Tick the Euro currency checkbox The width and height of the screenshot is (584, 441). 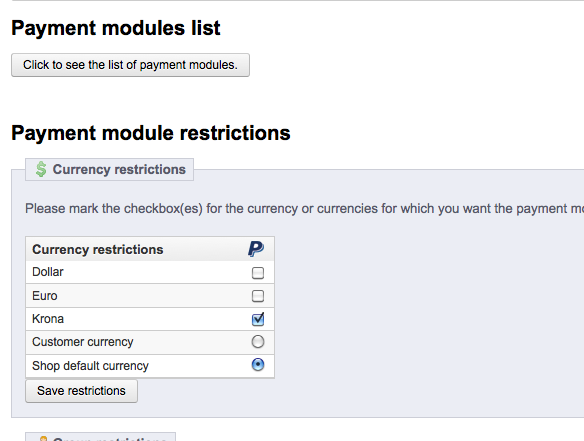[258, 296]
